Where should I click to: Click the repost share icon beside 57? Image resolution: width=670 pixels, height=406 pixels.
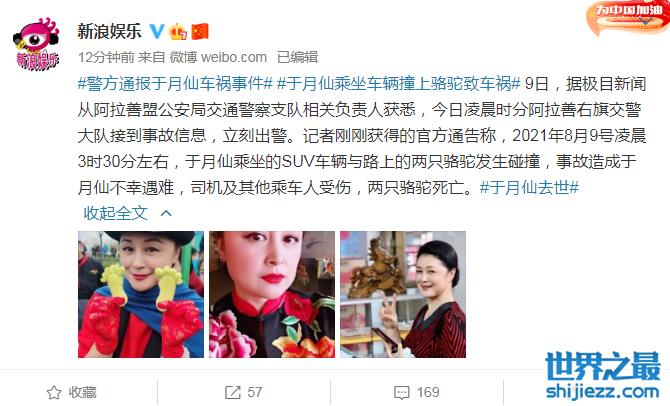pos(233,392)
